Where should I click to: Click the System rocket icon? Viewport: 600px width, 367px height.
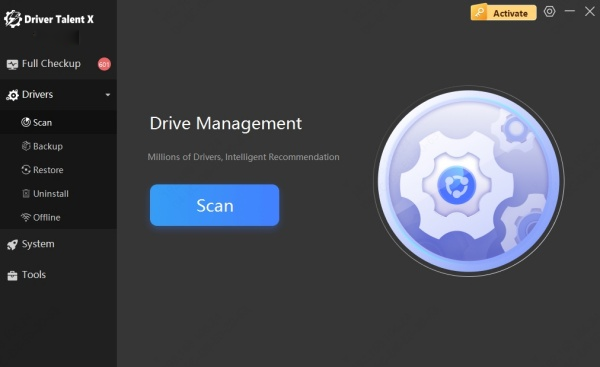[x=12, y=245]
